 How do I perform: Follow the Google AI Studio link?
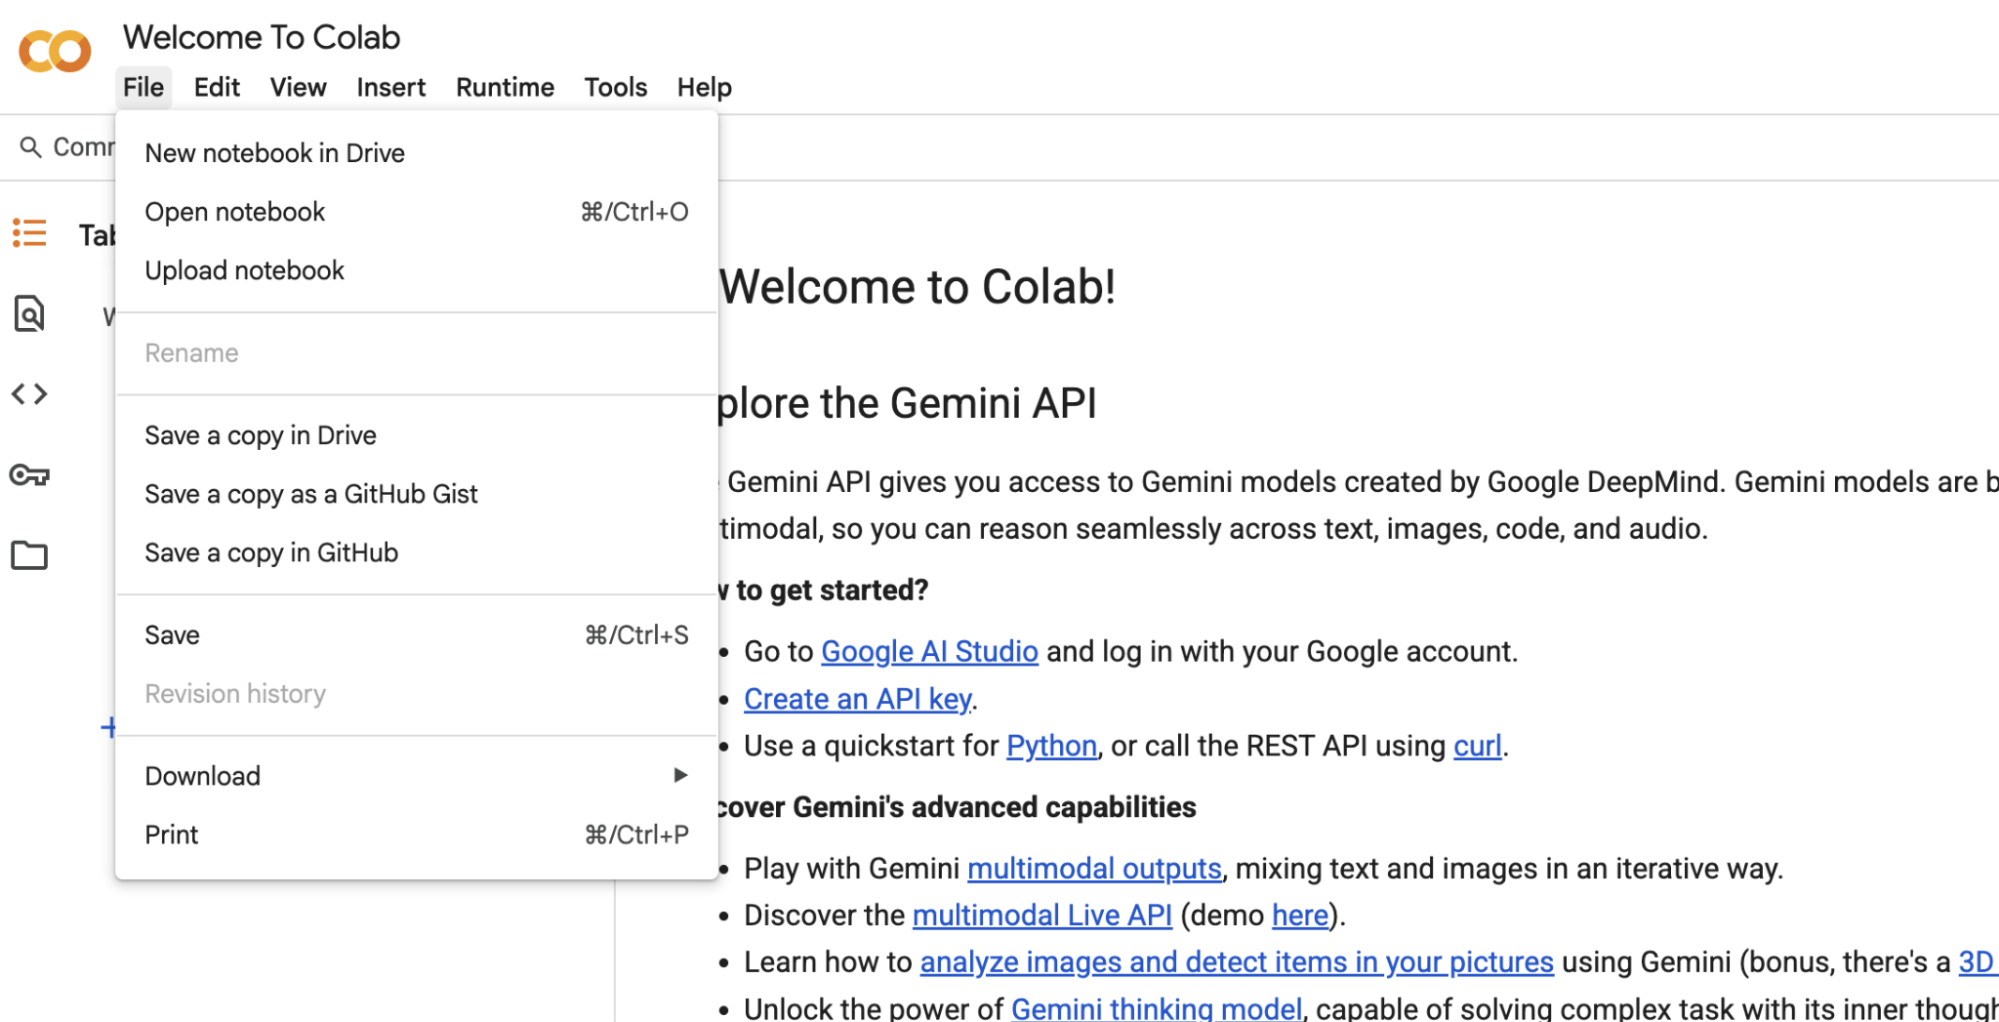click(x=929, y=652)
